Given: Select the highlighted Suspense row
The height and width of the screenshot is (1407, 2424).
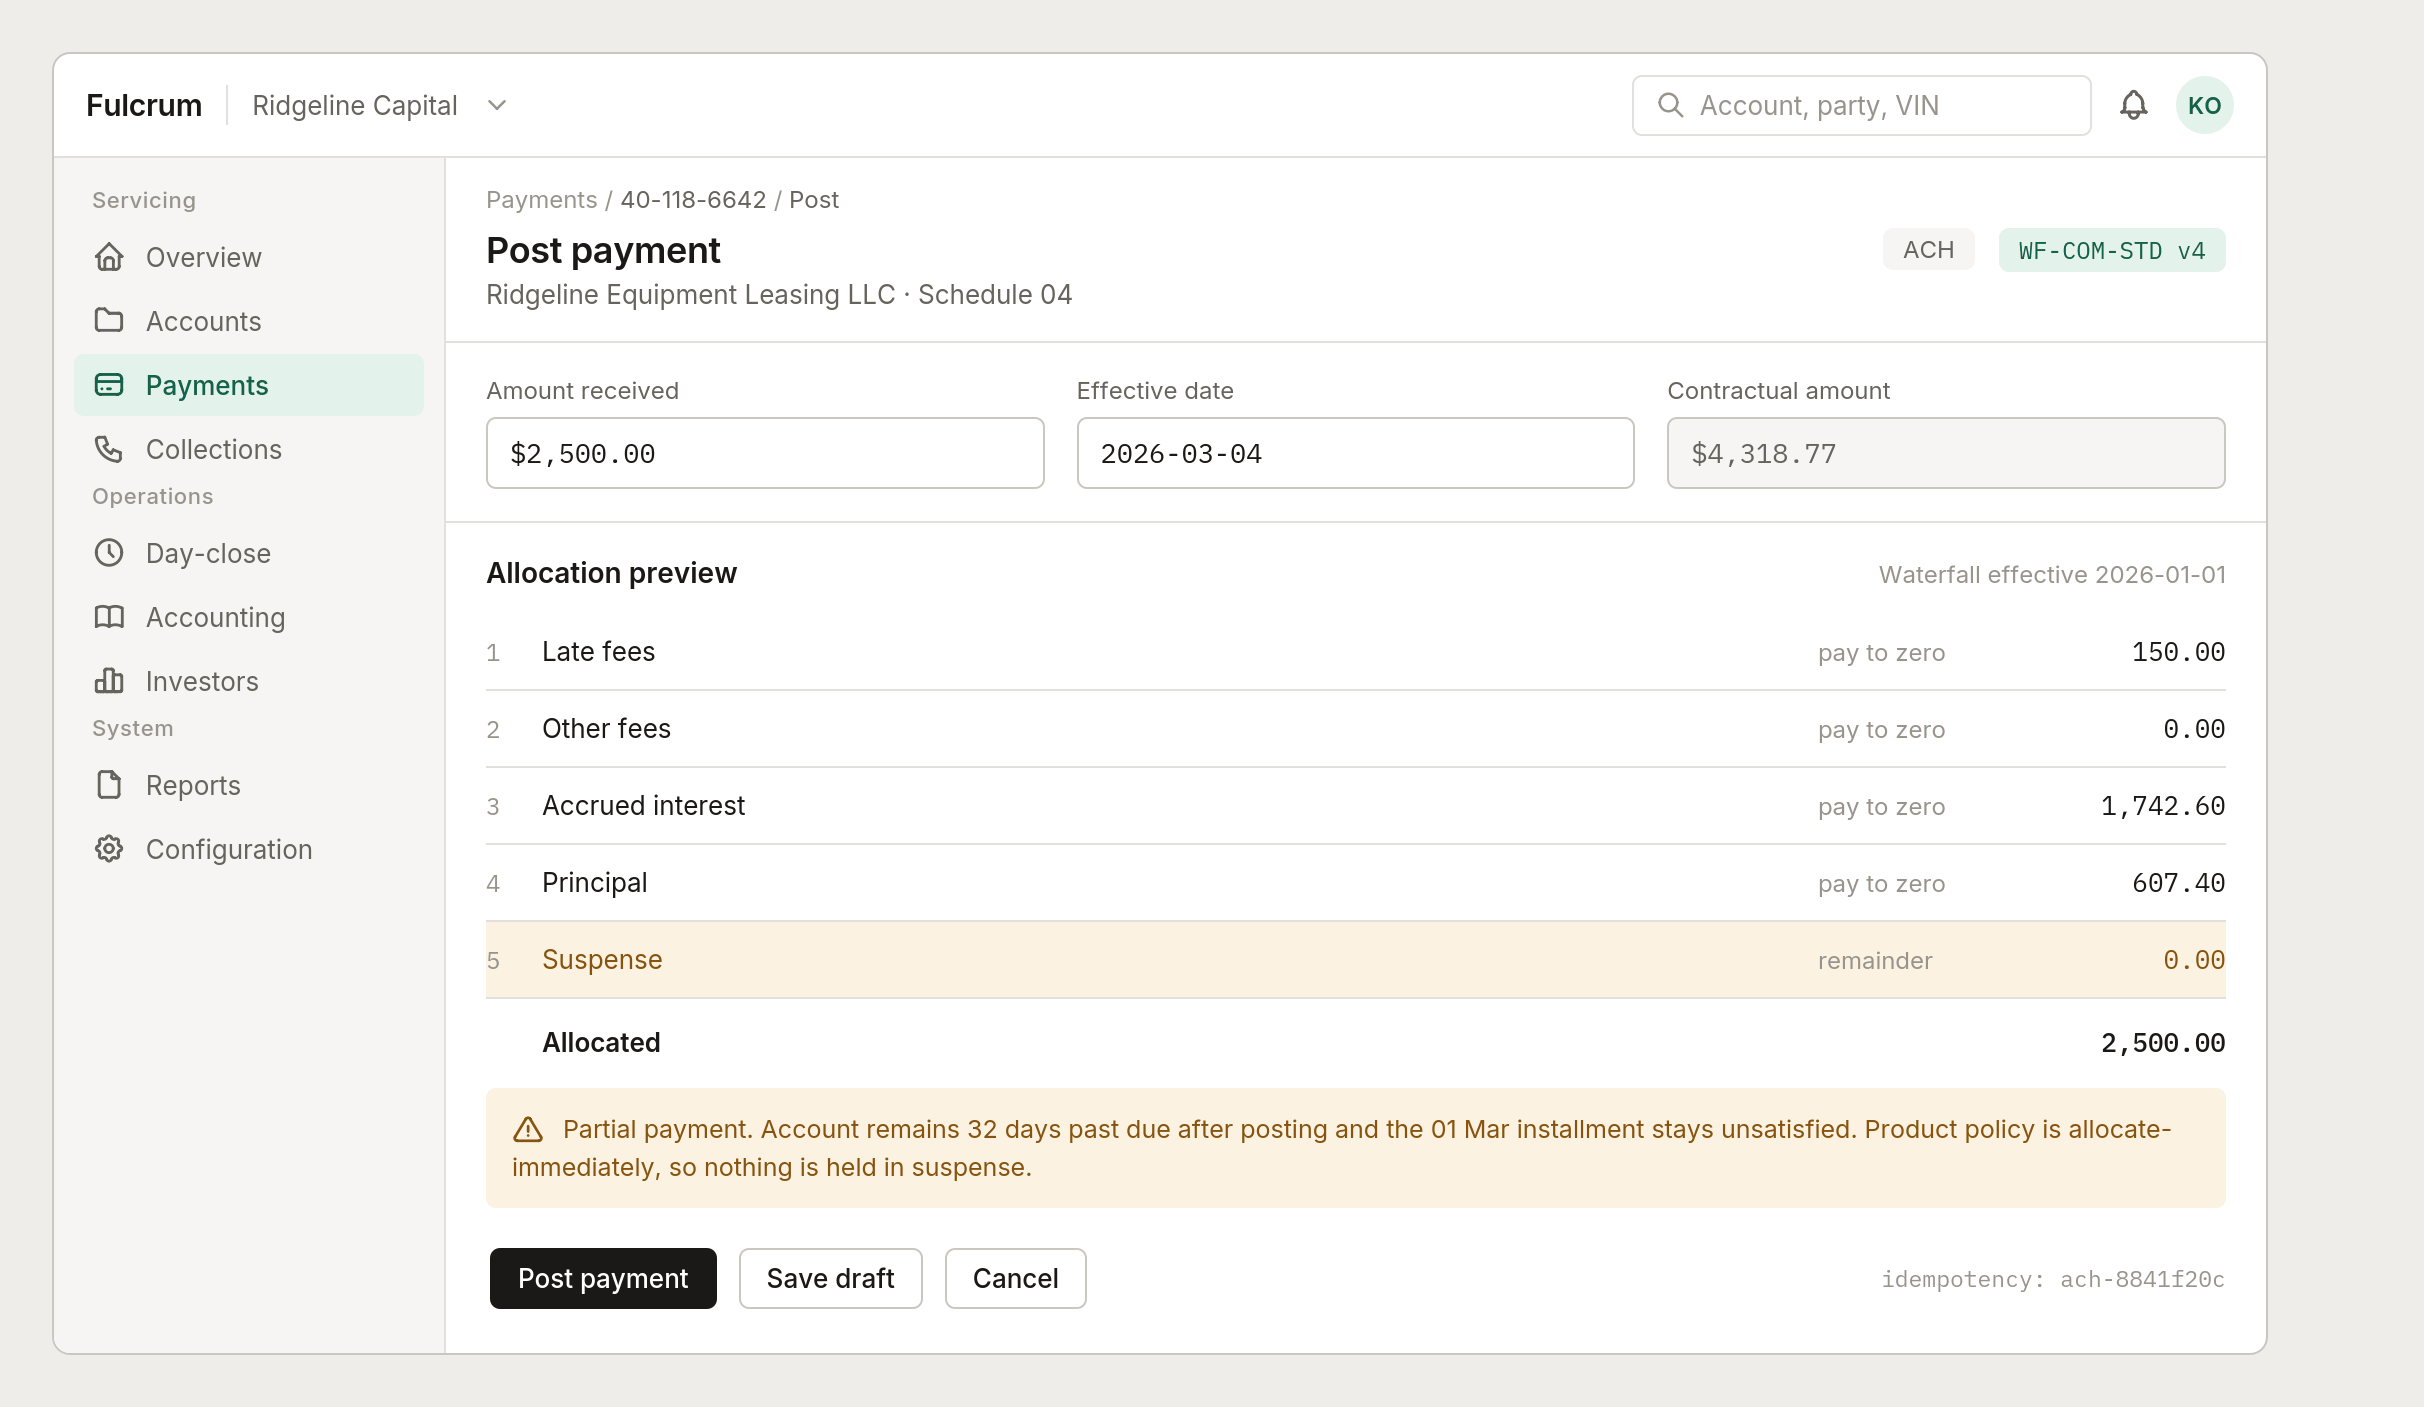Looking at the screenshot, I should tap(1355, 960).
